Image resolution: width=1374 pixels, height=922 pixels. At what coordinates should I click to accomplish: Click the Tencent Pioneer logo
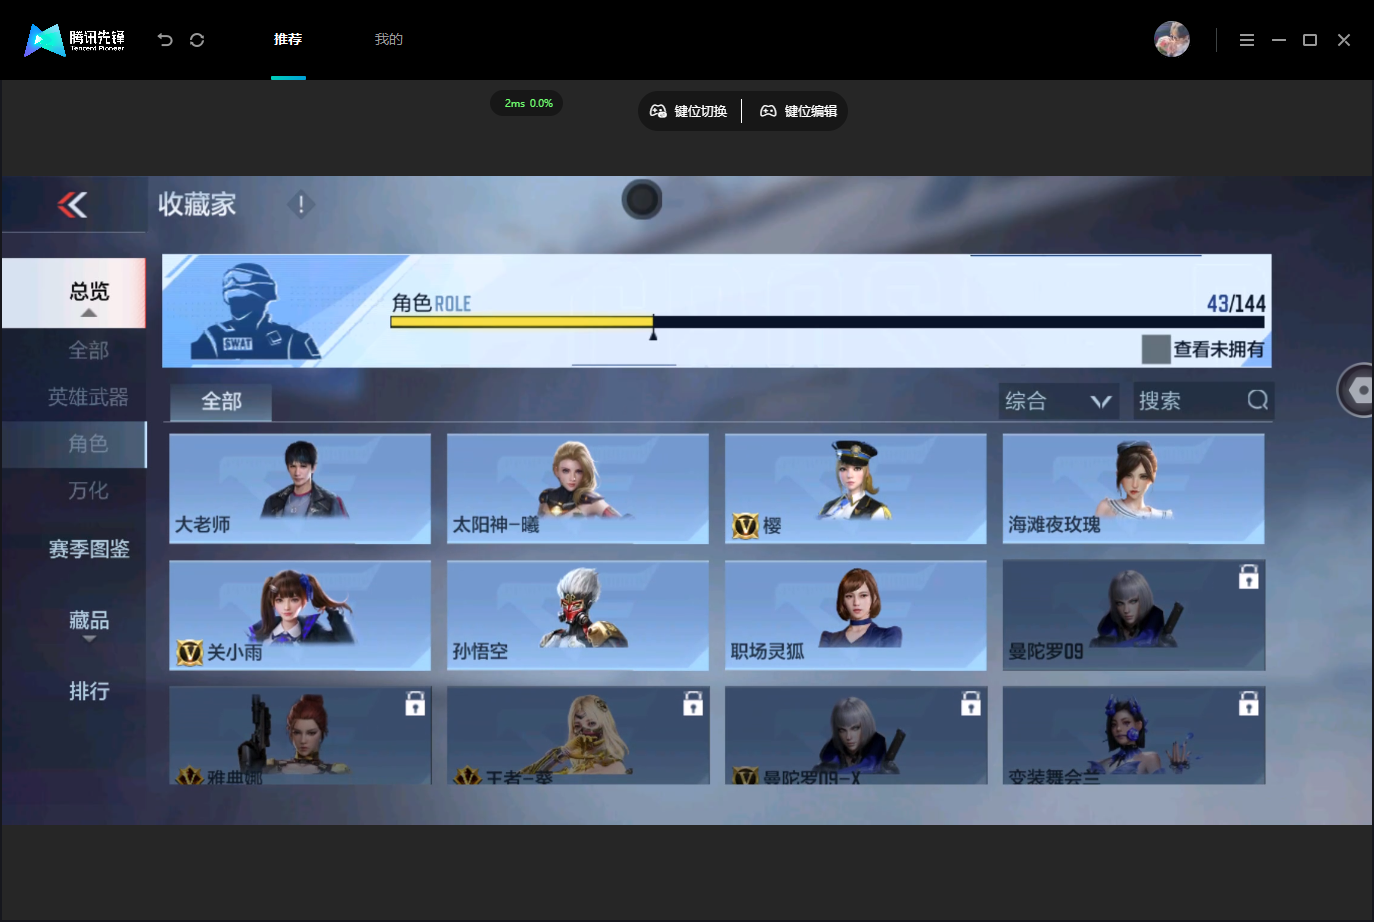(75, 40)
